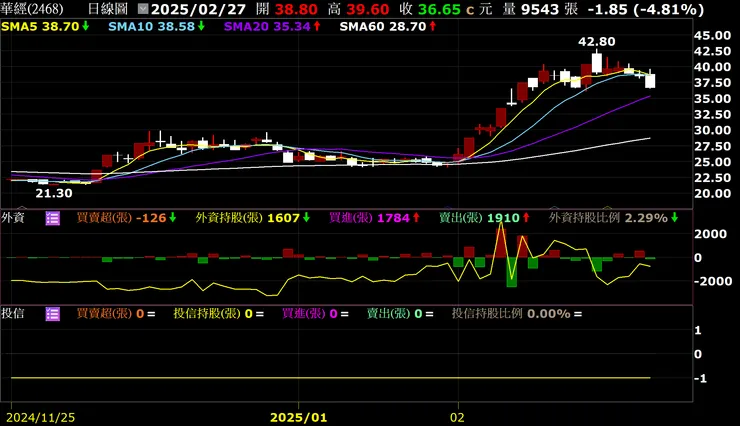This screenshot has height=426, width=740.
Task: Click the high price value 39.60
Action: pos(368,9)
